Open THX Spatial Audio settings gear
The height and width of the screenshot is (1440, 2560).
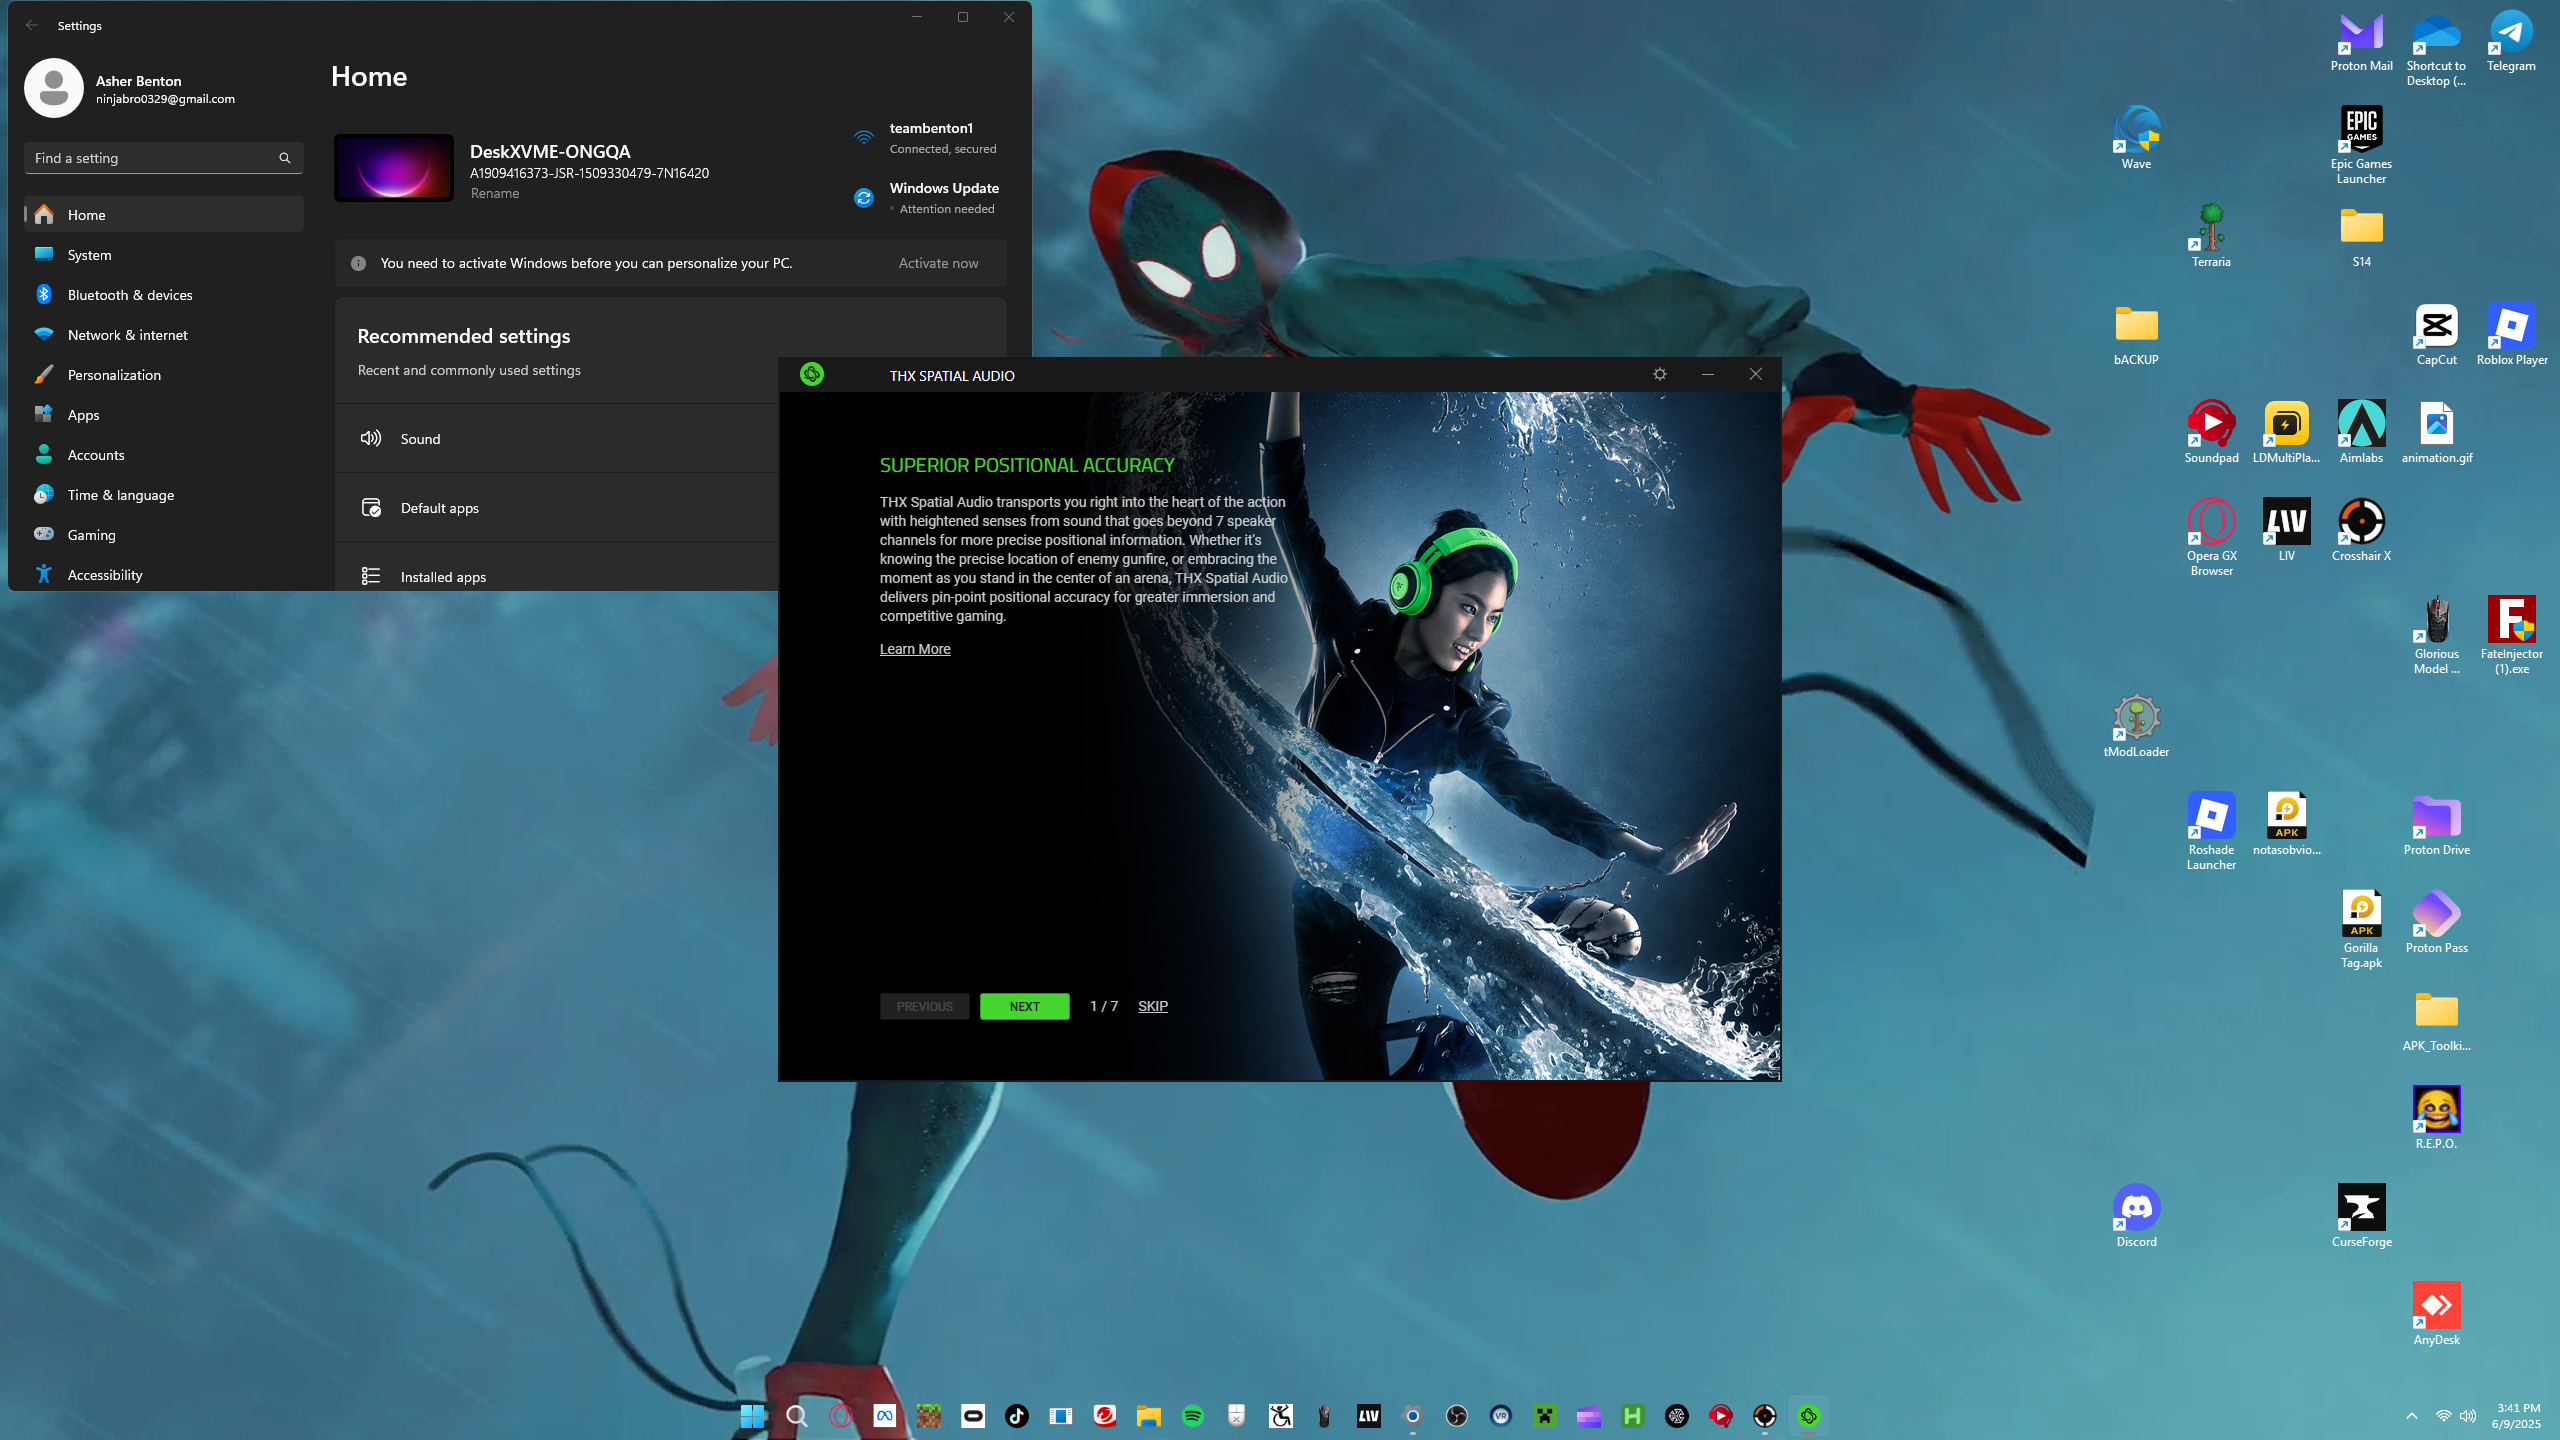point(1659,374)
